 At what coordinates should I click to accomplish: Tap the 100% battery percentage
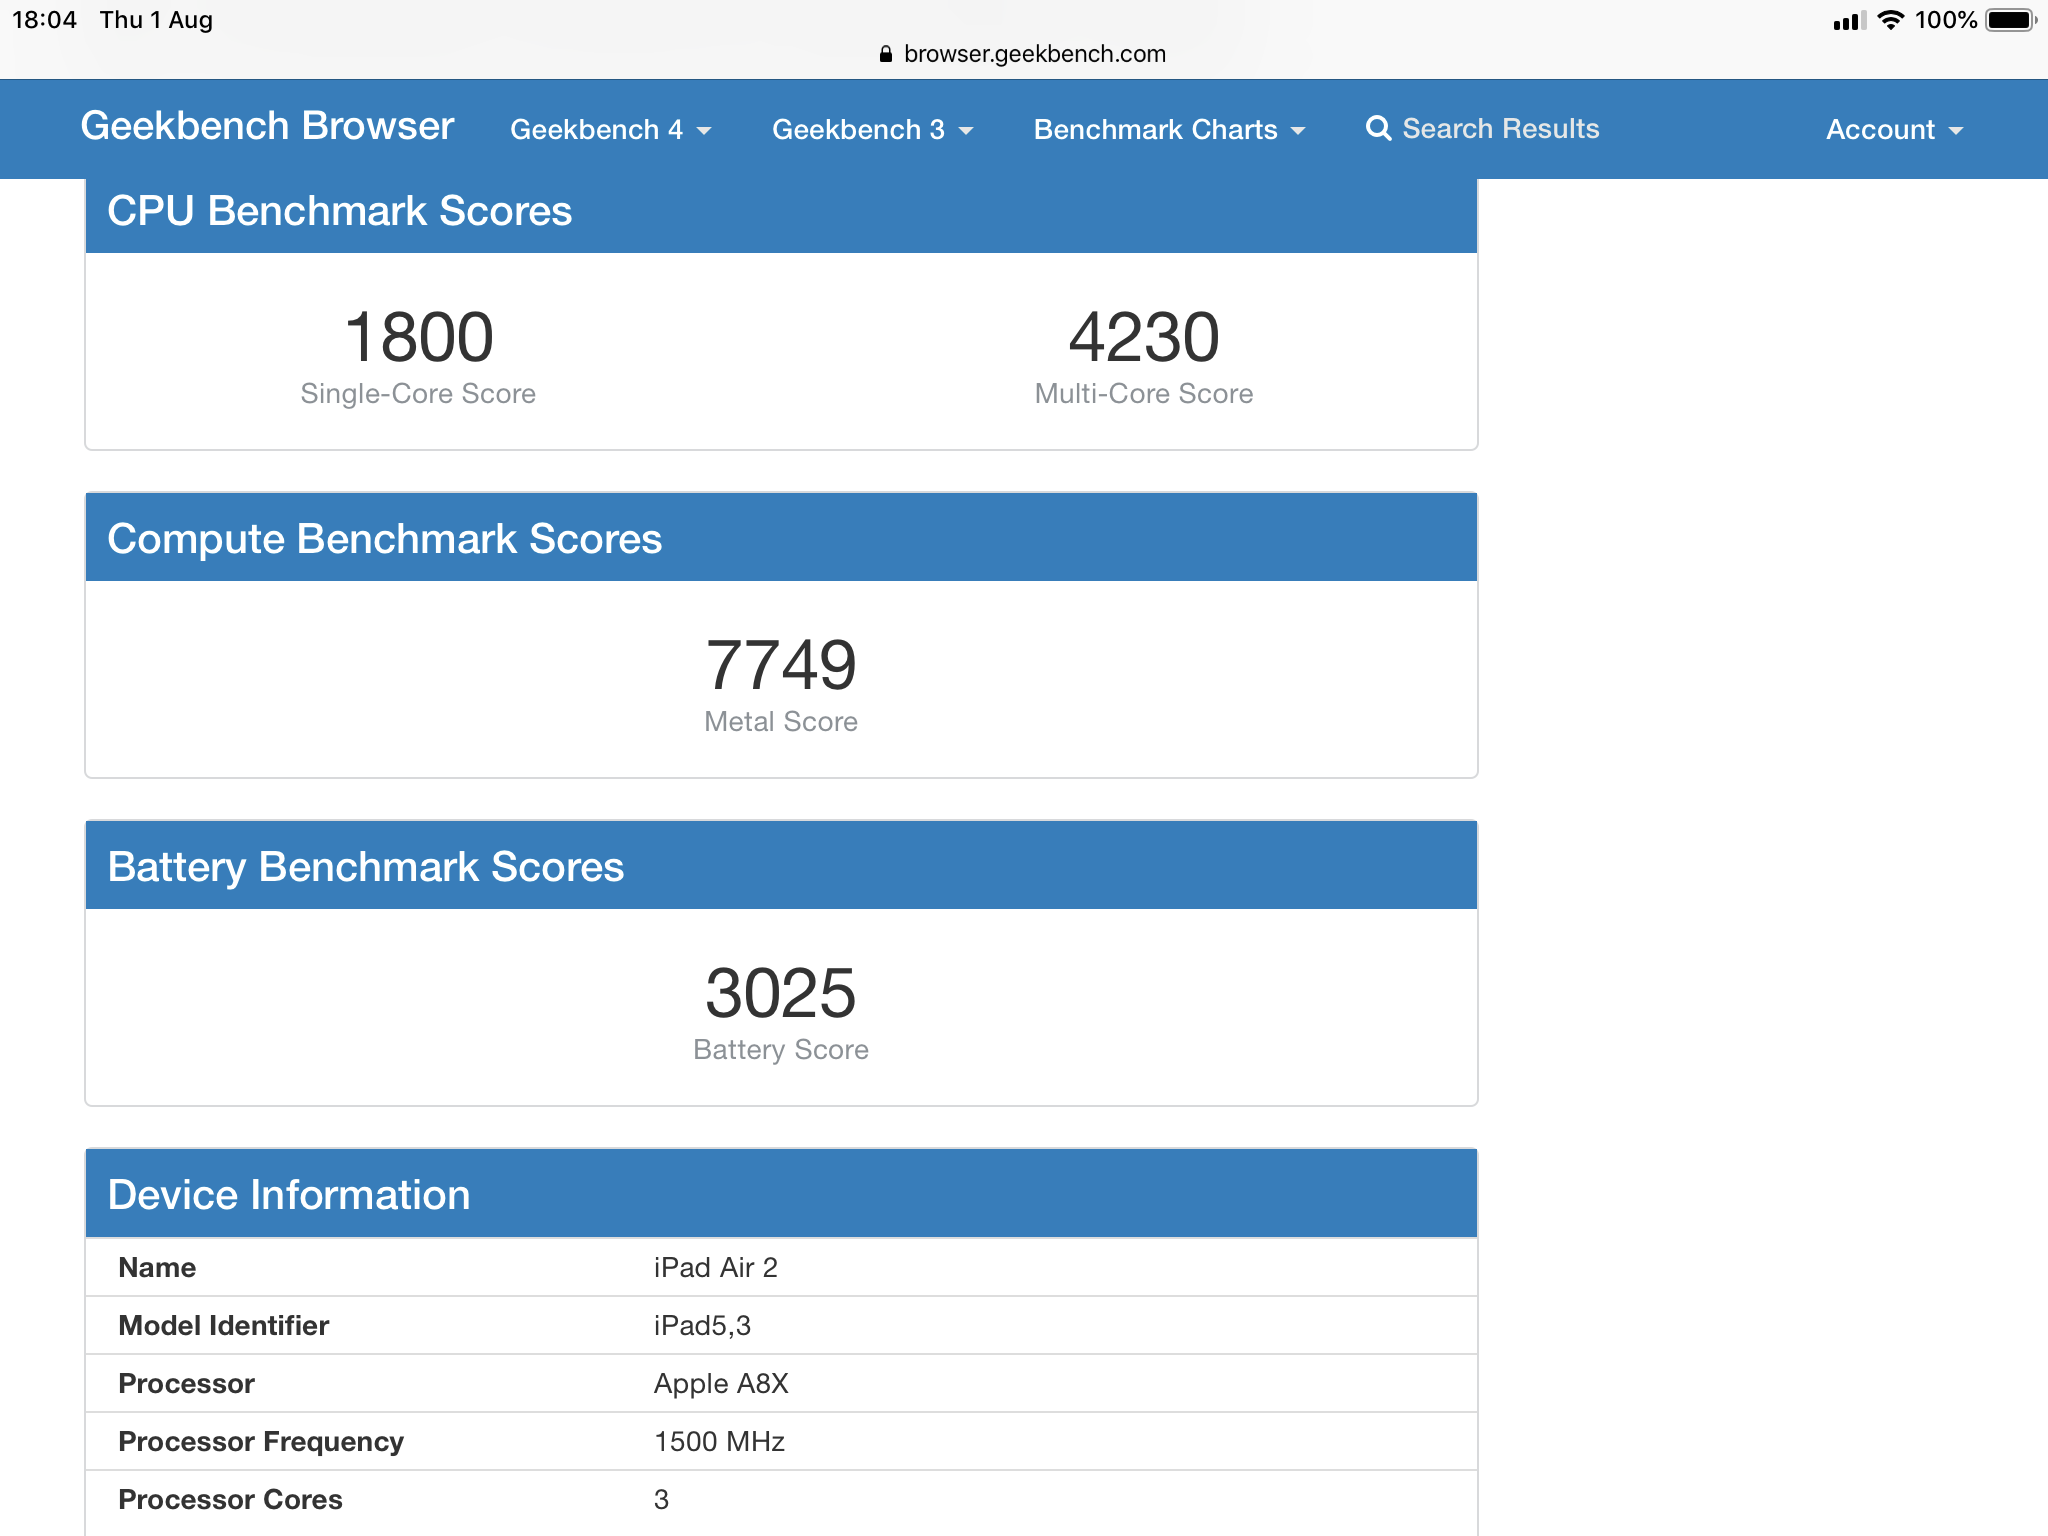[x=1946, y=20]
